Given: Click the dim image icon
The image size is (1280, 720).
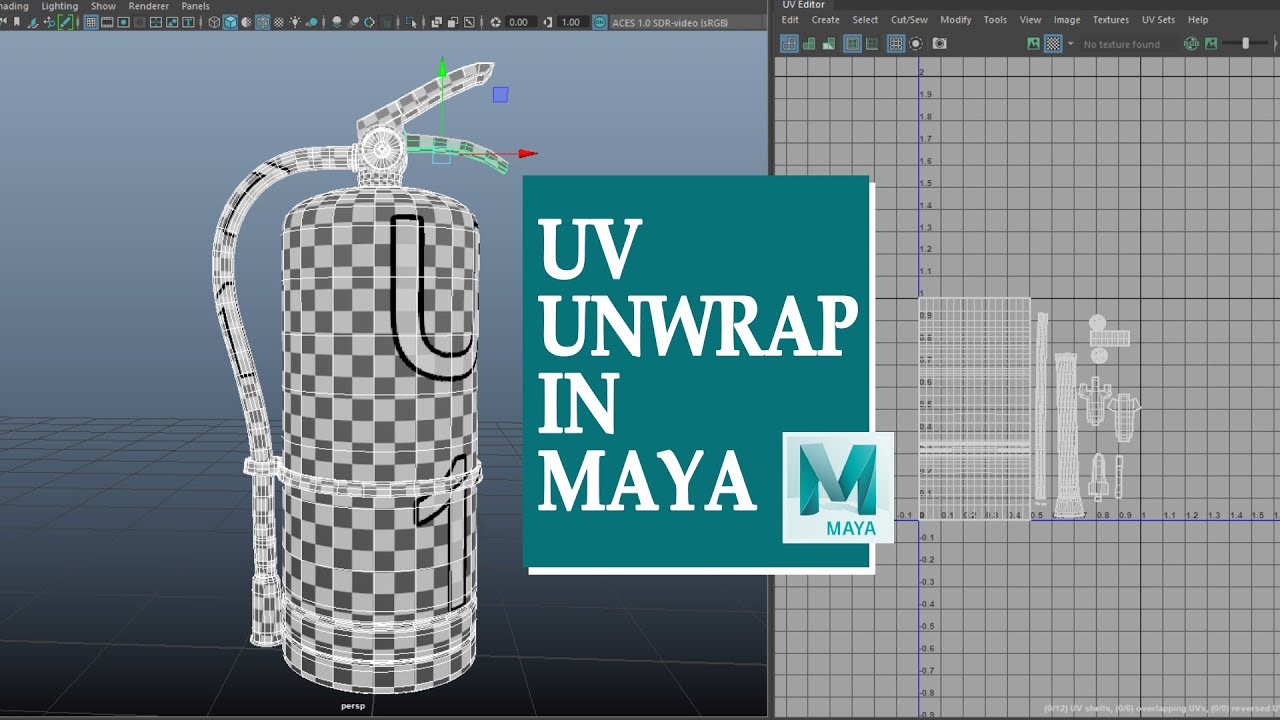Looking at the screenshot, I should pyautogui.click(x=1210, y=43).
